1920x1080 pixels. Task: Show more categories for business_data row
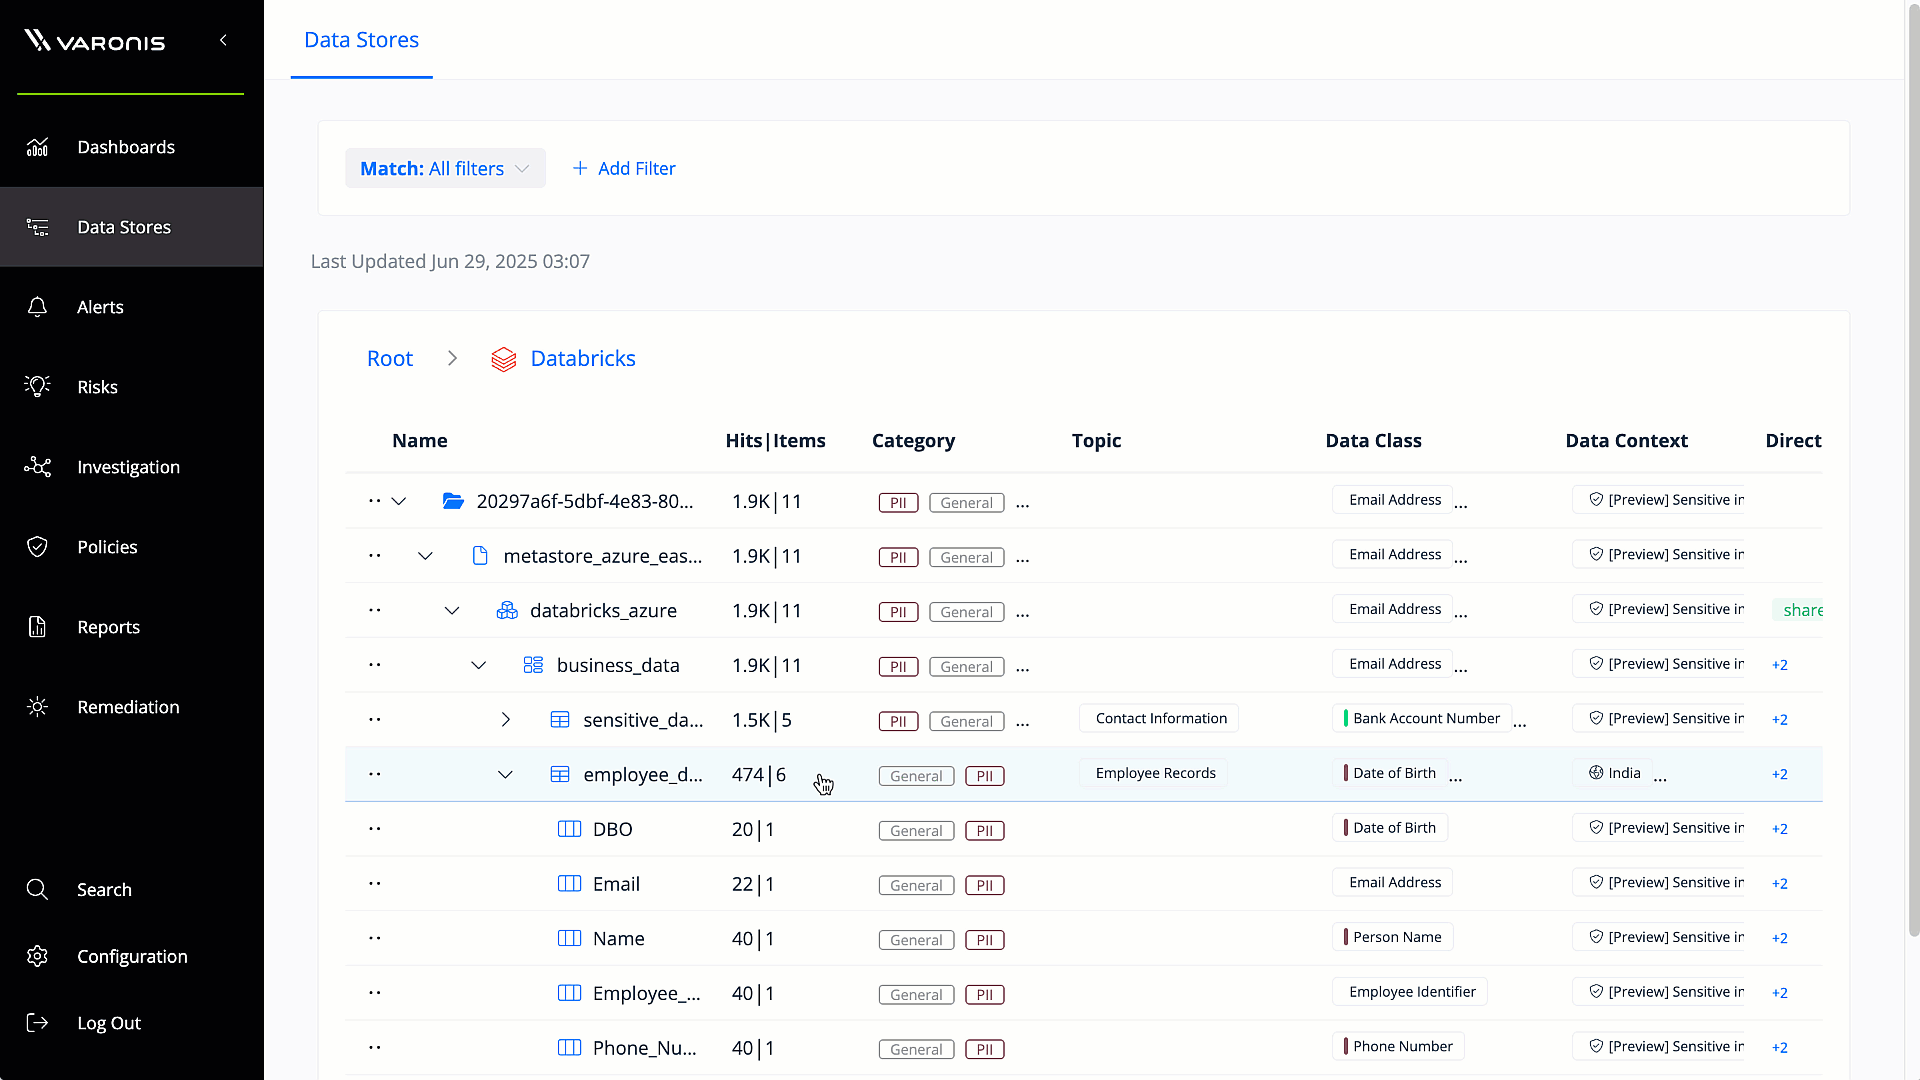coord(1022,669)
